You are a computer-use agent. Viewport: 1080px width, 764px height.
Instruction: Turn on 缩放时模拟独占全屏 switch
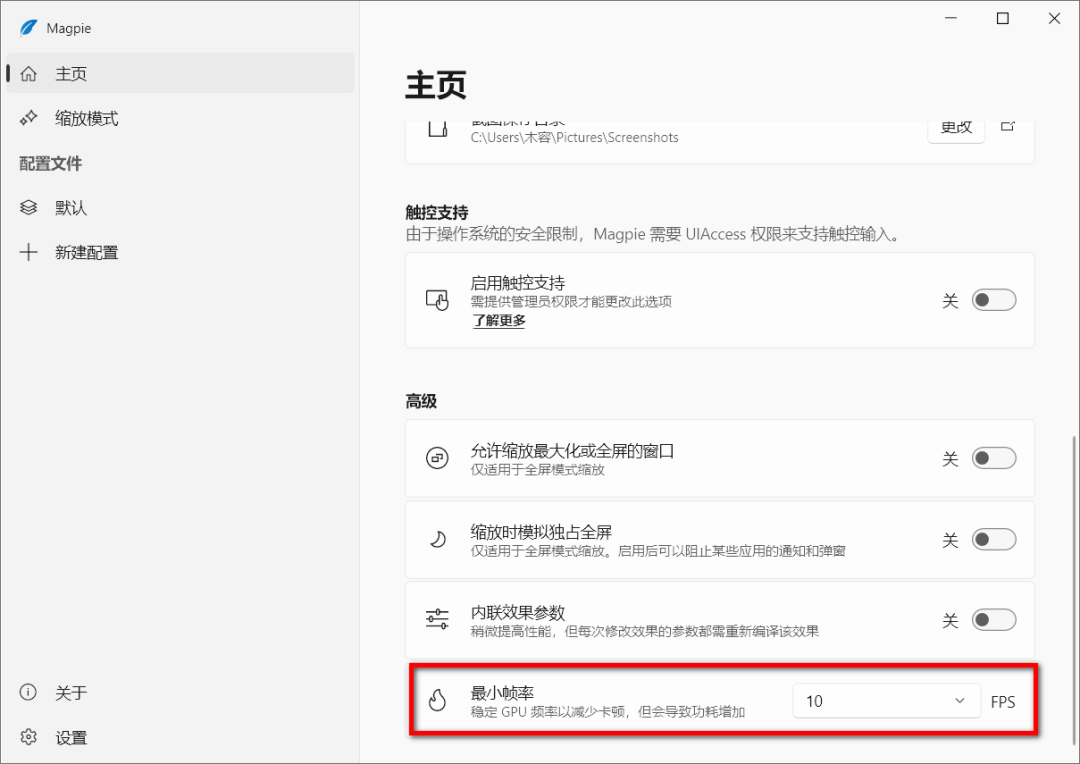tap(994, 540)
